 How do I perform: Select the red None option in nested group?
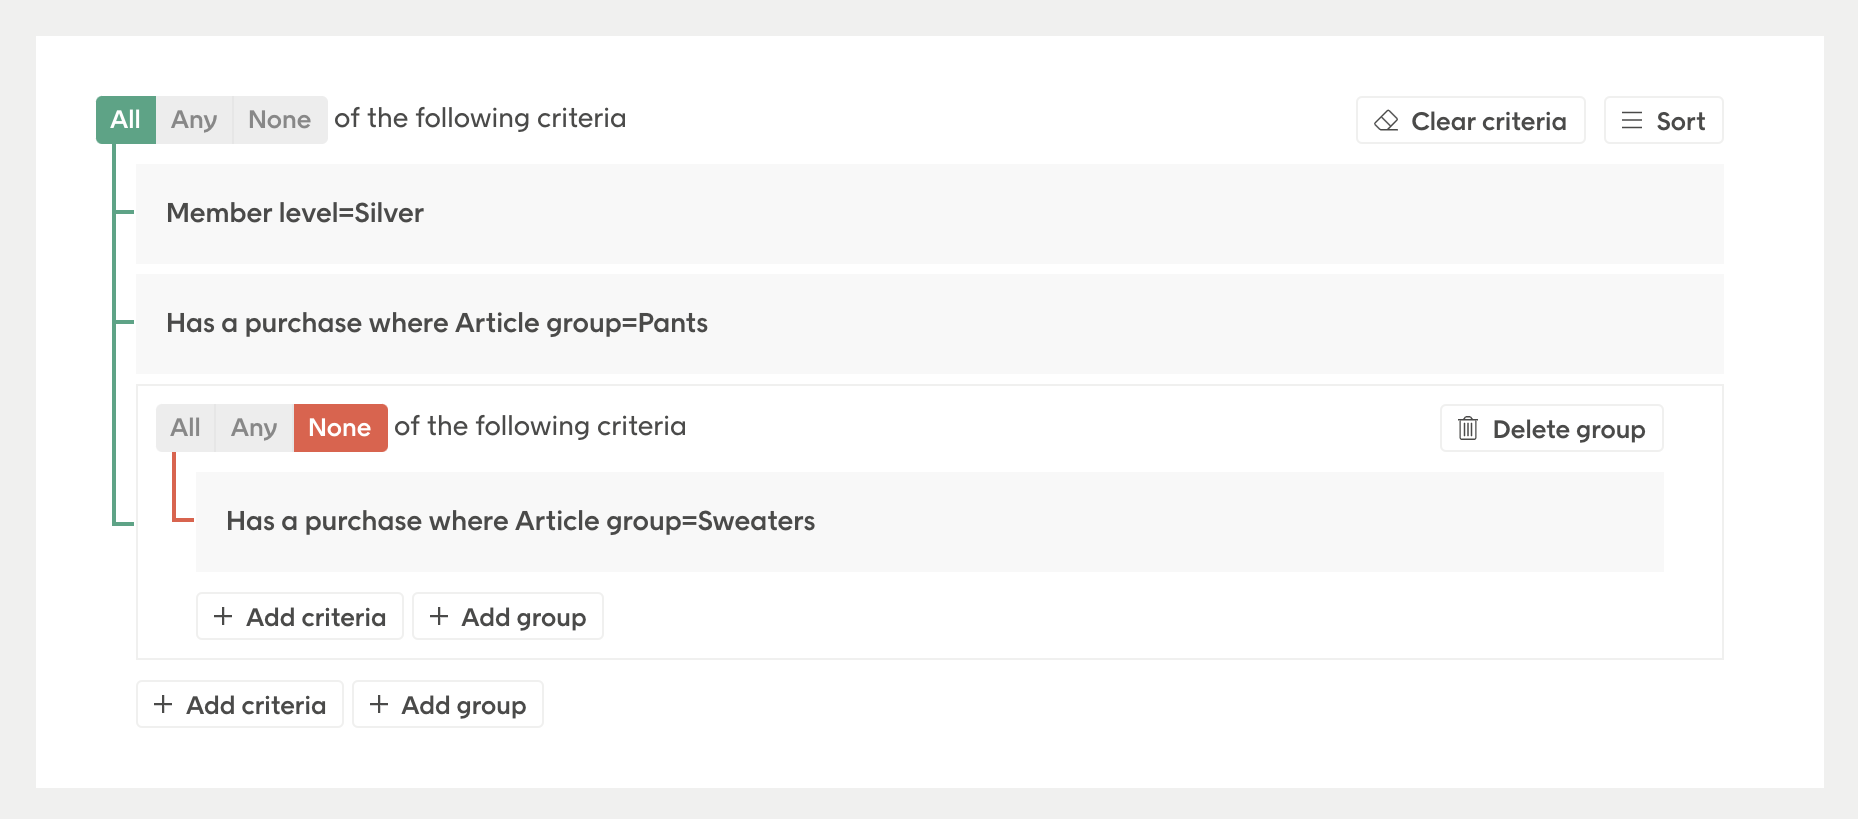click(340, 428)
